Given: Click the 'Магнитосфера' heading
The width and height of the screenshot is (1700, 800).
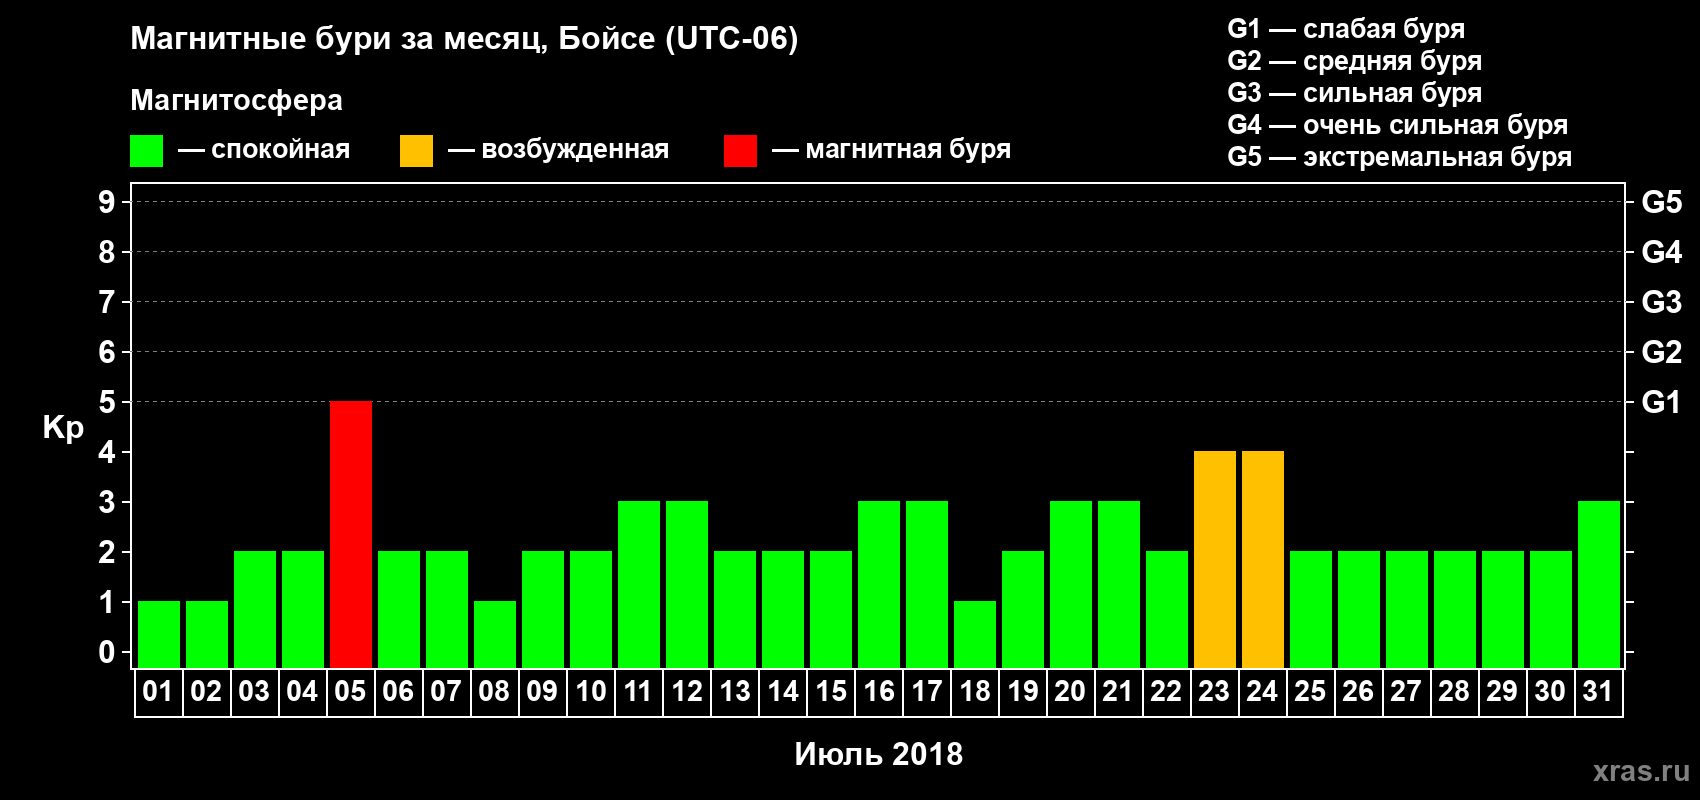Looking at the screenshot, I should coord(236,100).
